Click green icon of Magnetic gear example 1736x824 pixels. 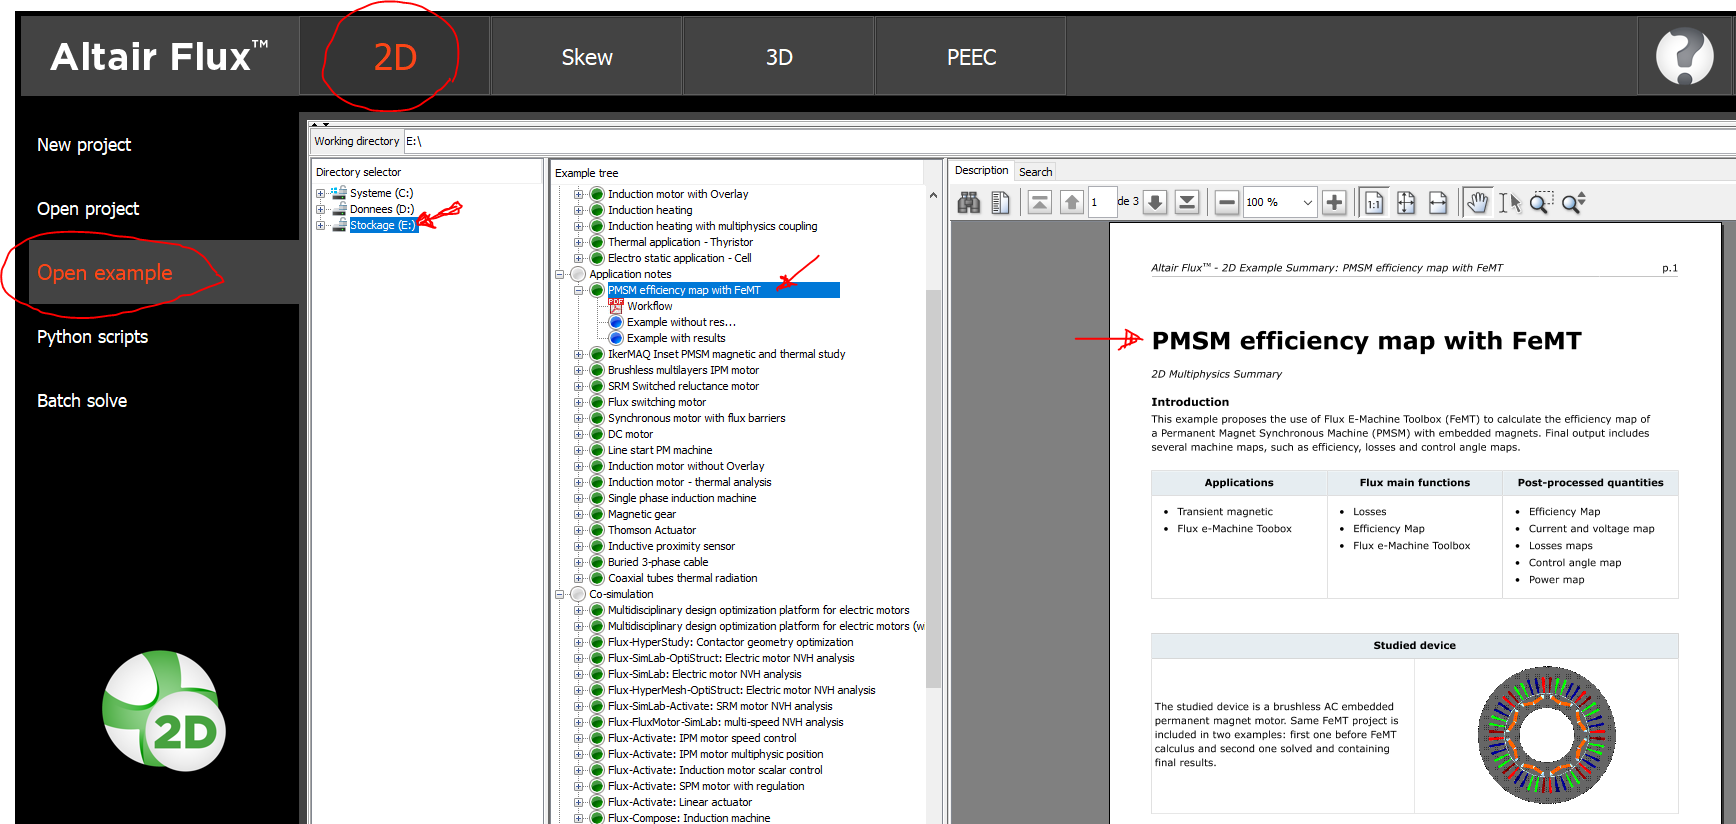(597, 514)
